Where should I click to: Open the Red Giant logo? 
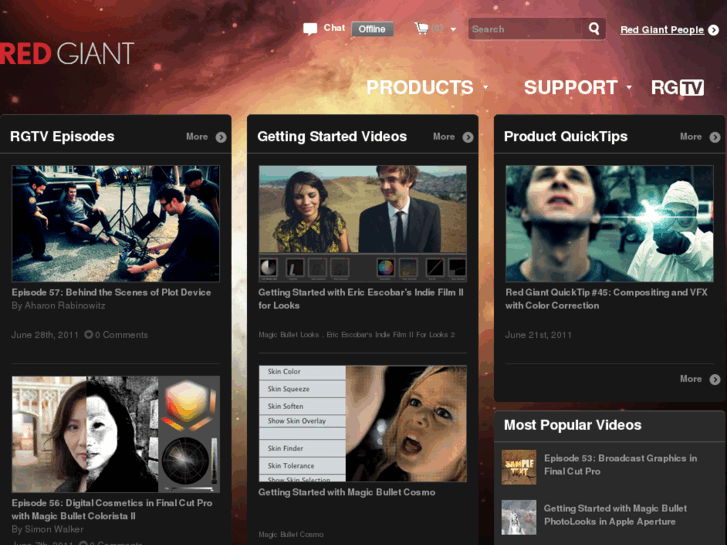pos(67,53)
